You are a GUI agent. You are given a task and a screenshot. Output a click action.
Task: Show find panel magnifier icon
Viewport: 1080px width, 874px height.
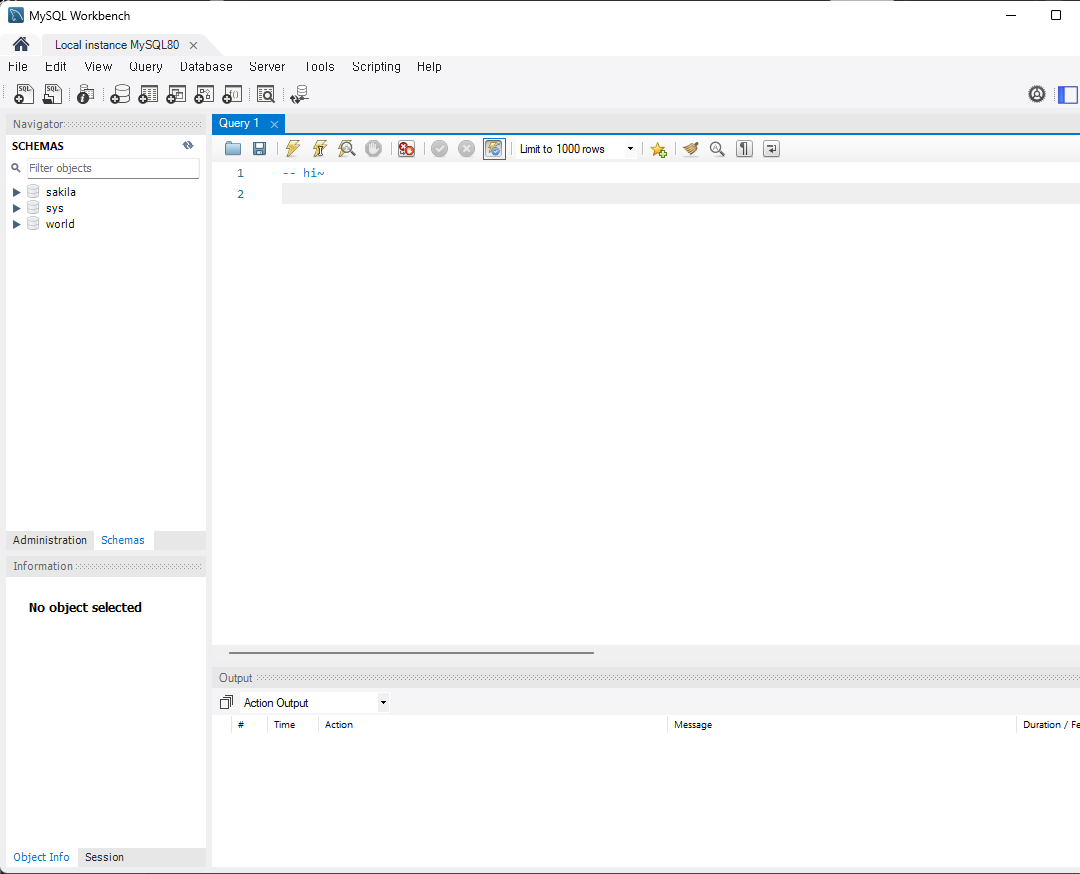pos(717,149)
